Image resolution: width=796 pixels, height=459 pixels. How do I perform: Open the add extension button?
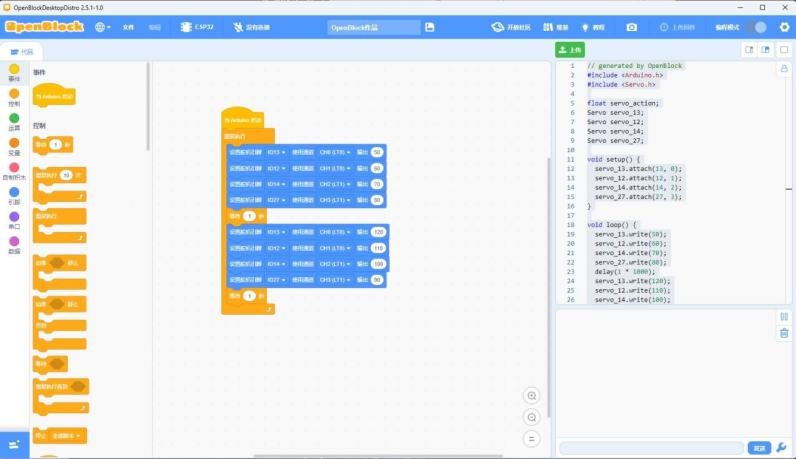coord(14,445)
